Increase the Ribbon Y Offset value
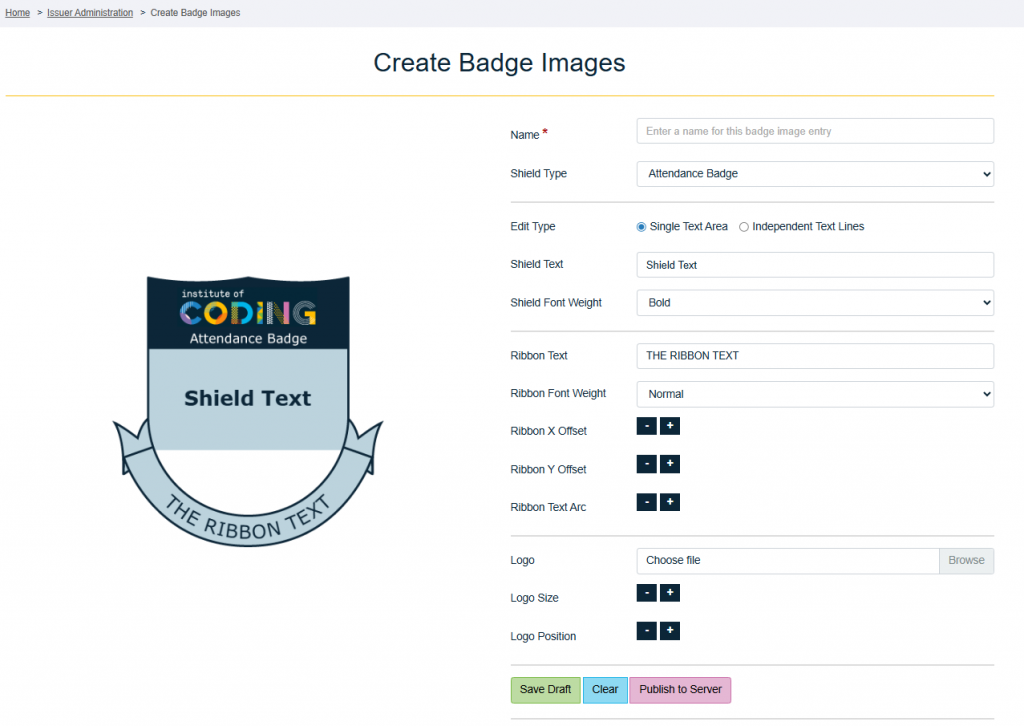Image resolution: width=1024 pixels, height=726 pixels. pos(669,463)
